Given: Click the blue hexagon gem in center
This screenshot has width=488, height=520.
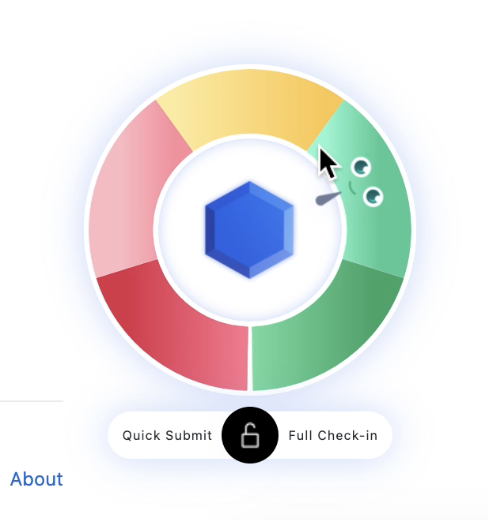Looking at the screenshot, I should (x=249, y=230).
